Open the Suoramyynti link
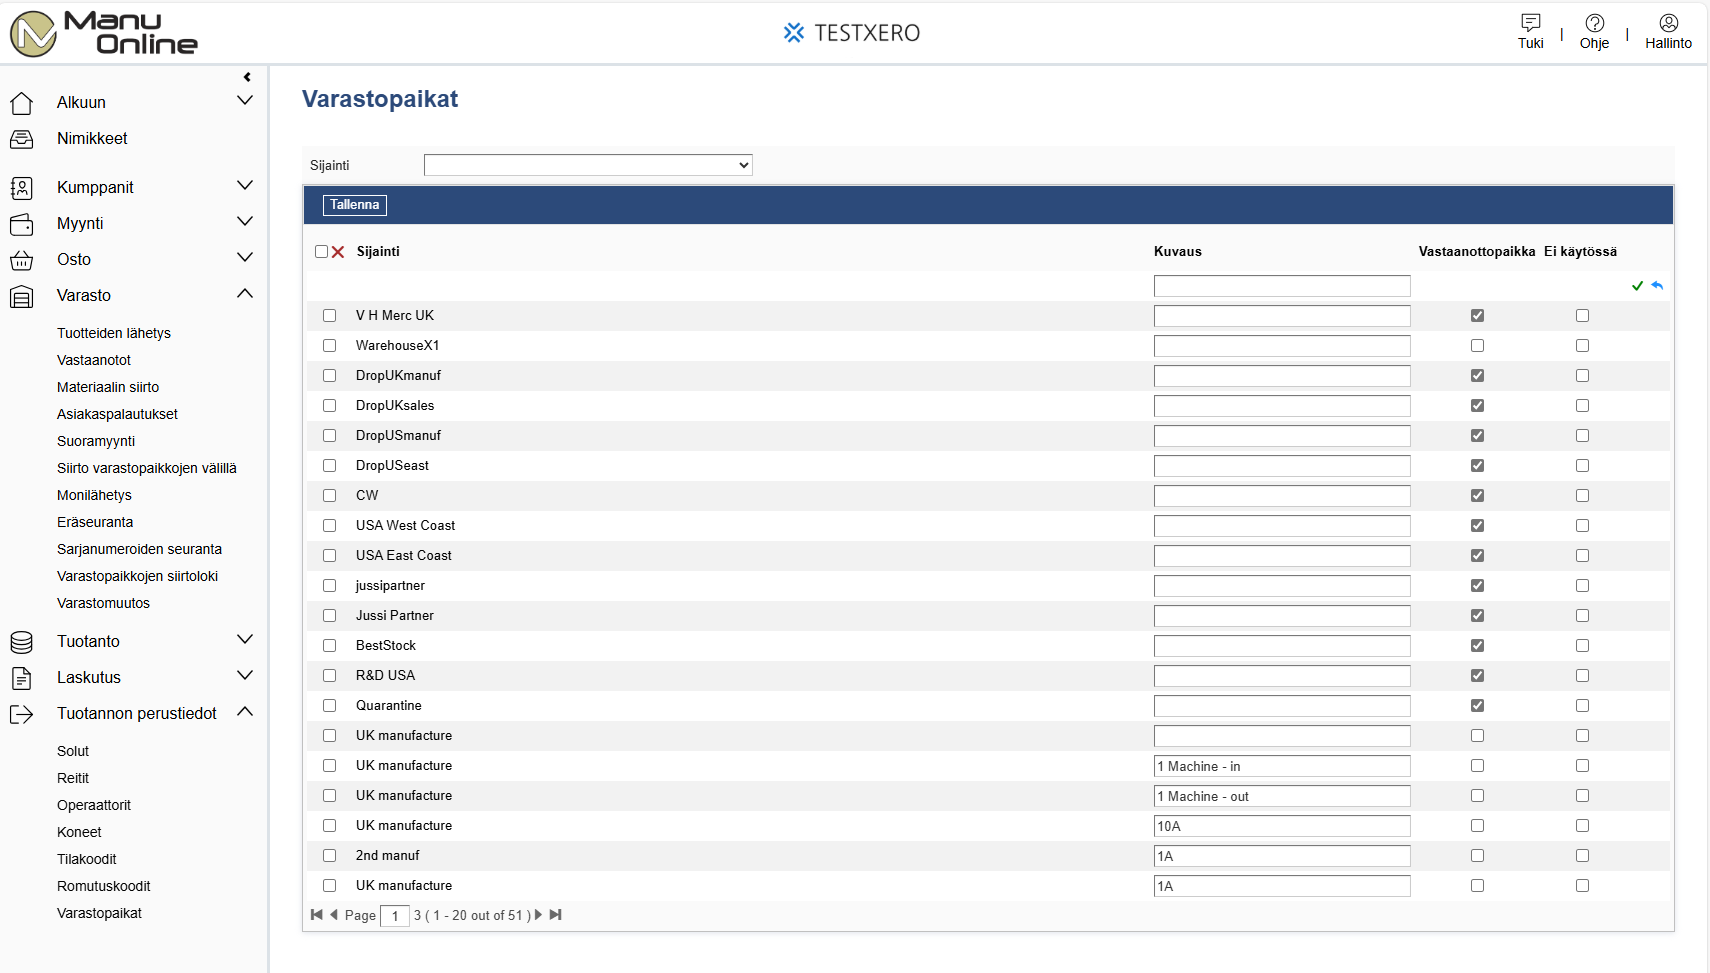Image resolution: width=1710 pixels, height=973 pixels. [96, 441]
